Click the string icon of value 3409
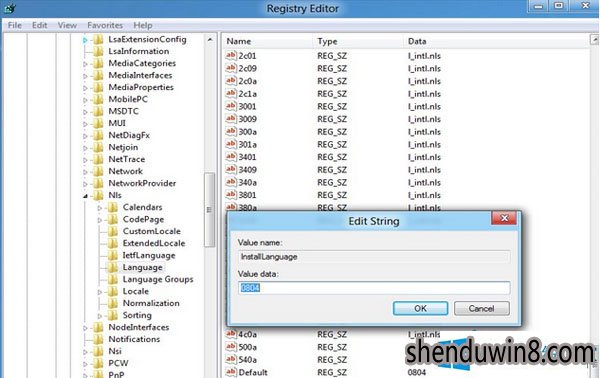Image resolution: width=600 pixels, height=378 pixels. coord(231,169)
